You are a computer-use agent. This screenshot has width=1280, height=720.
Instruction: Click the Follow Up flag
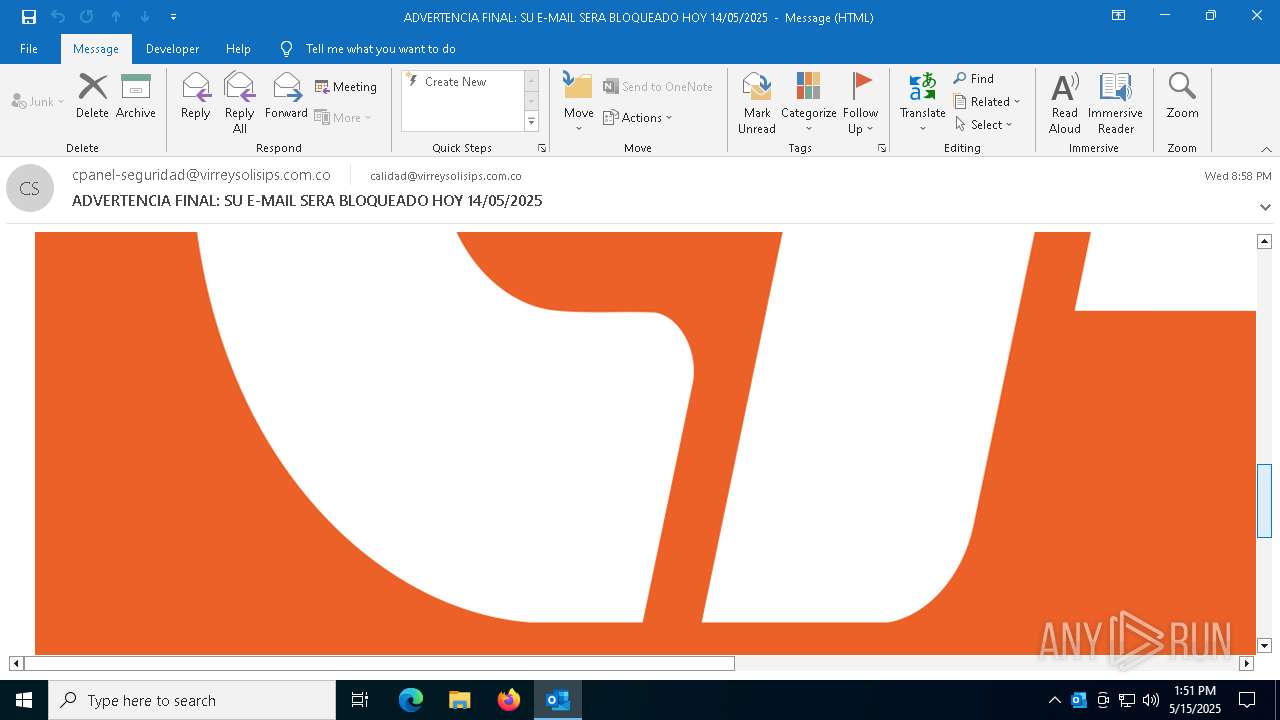tap(860, 102)
